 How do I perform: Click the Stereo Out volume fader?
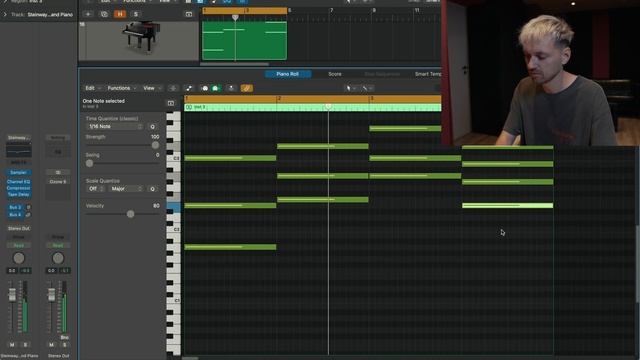click(x=51, y=294)
